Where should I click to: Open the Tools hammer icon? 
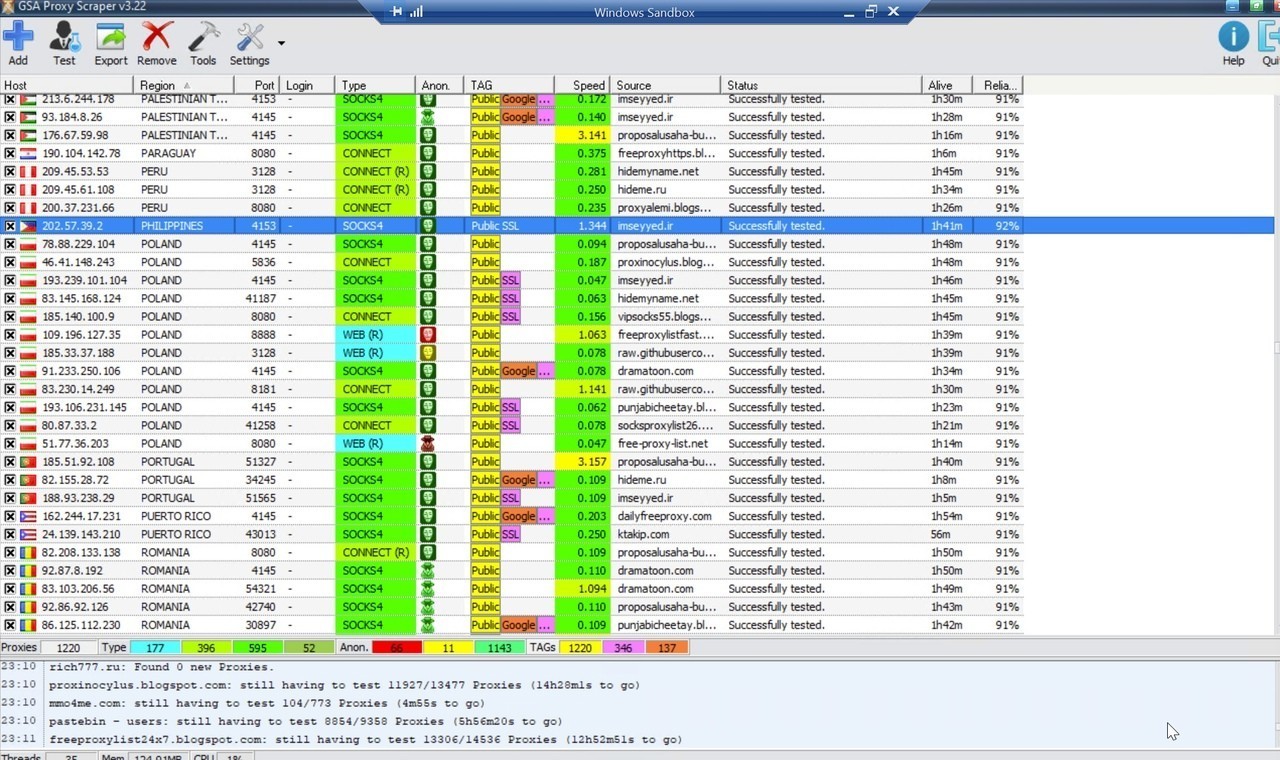[x=203, y=37]
